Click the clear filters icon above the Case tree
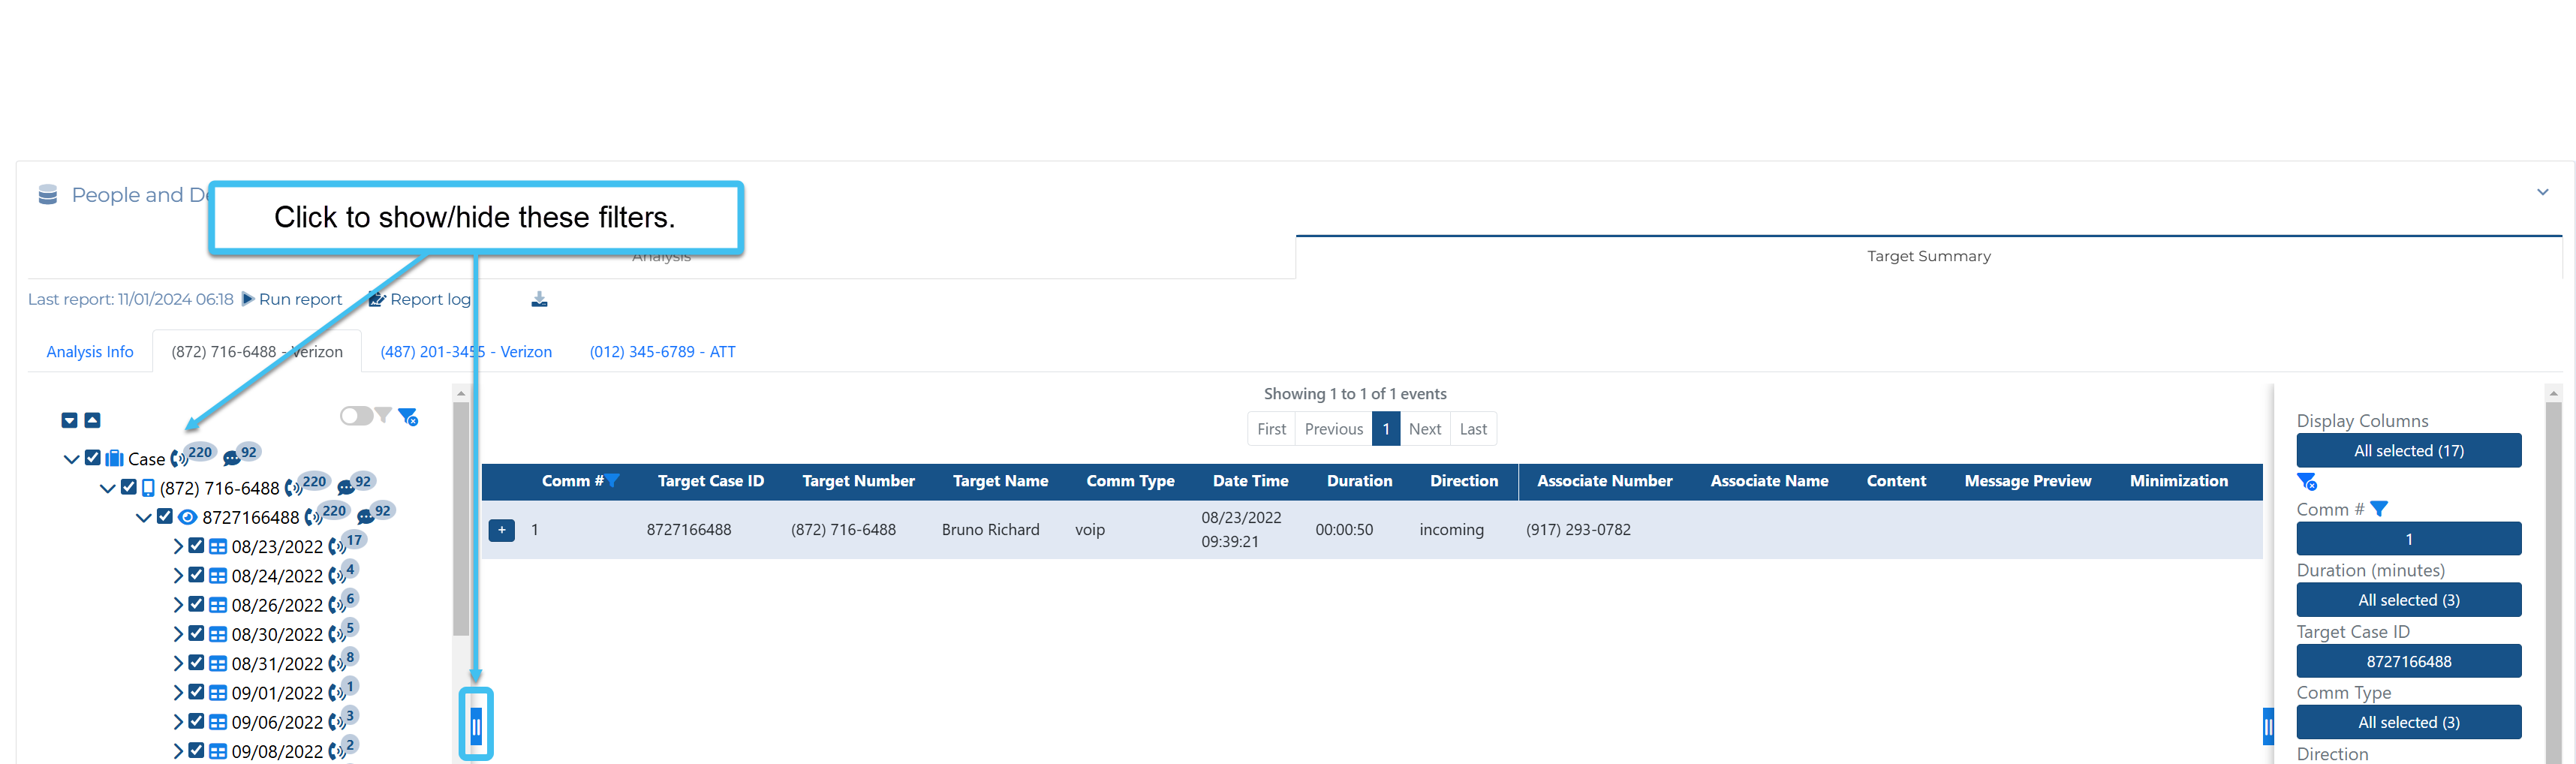Viewport: 2576px width, 764px height. [408, 416]
